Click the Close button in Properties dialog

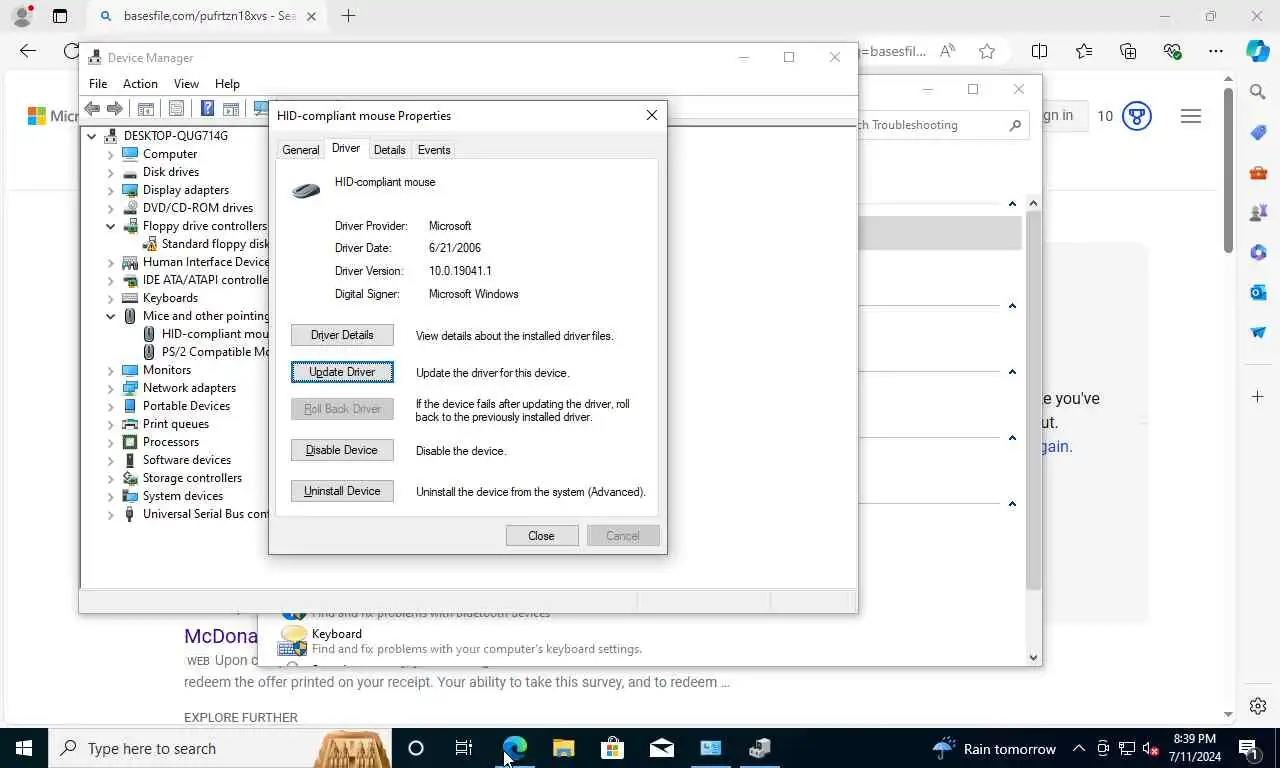click(542, 536)
